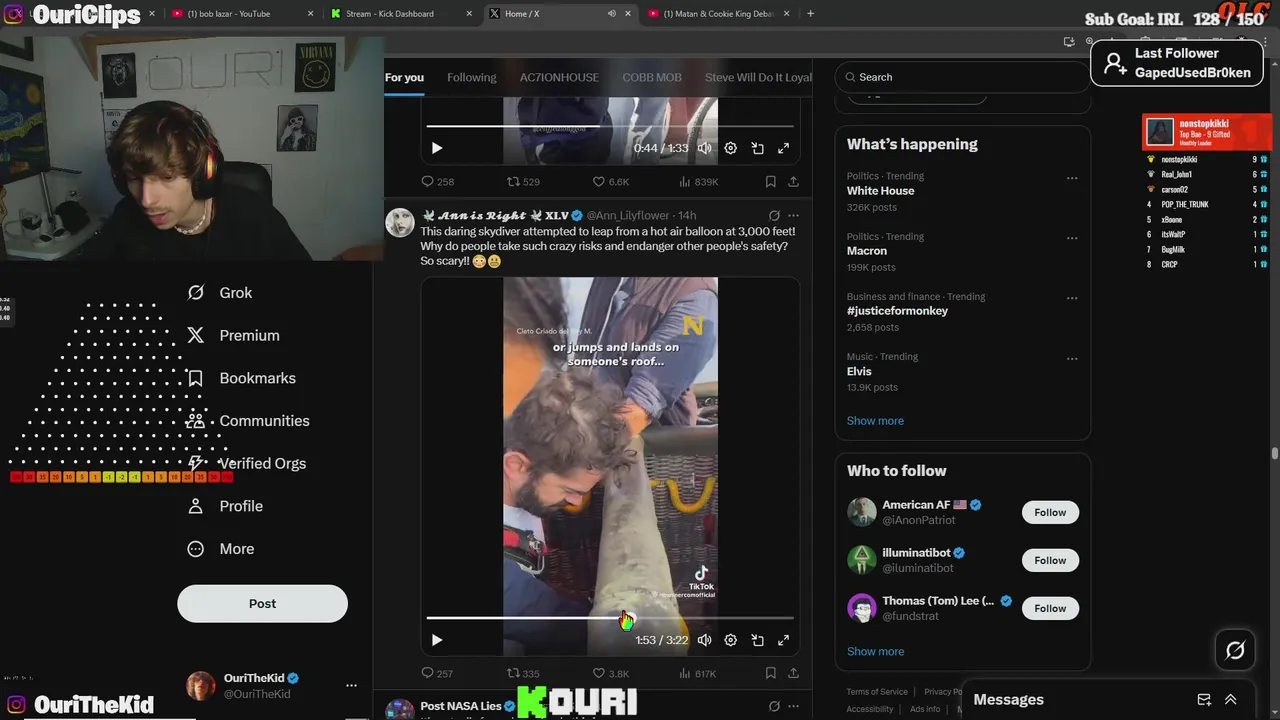Open settings gear on the top video

click(731, 148)
